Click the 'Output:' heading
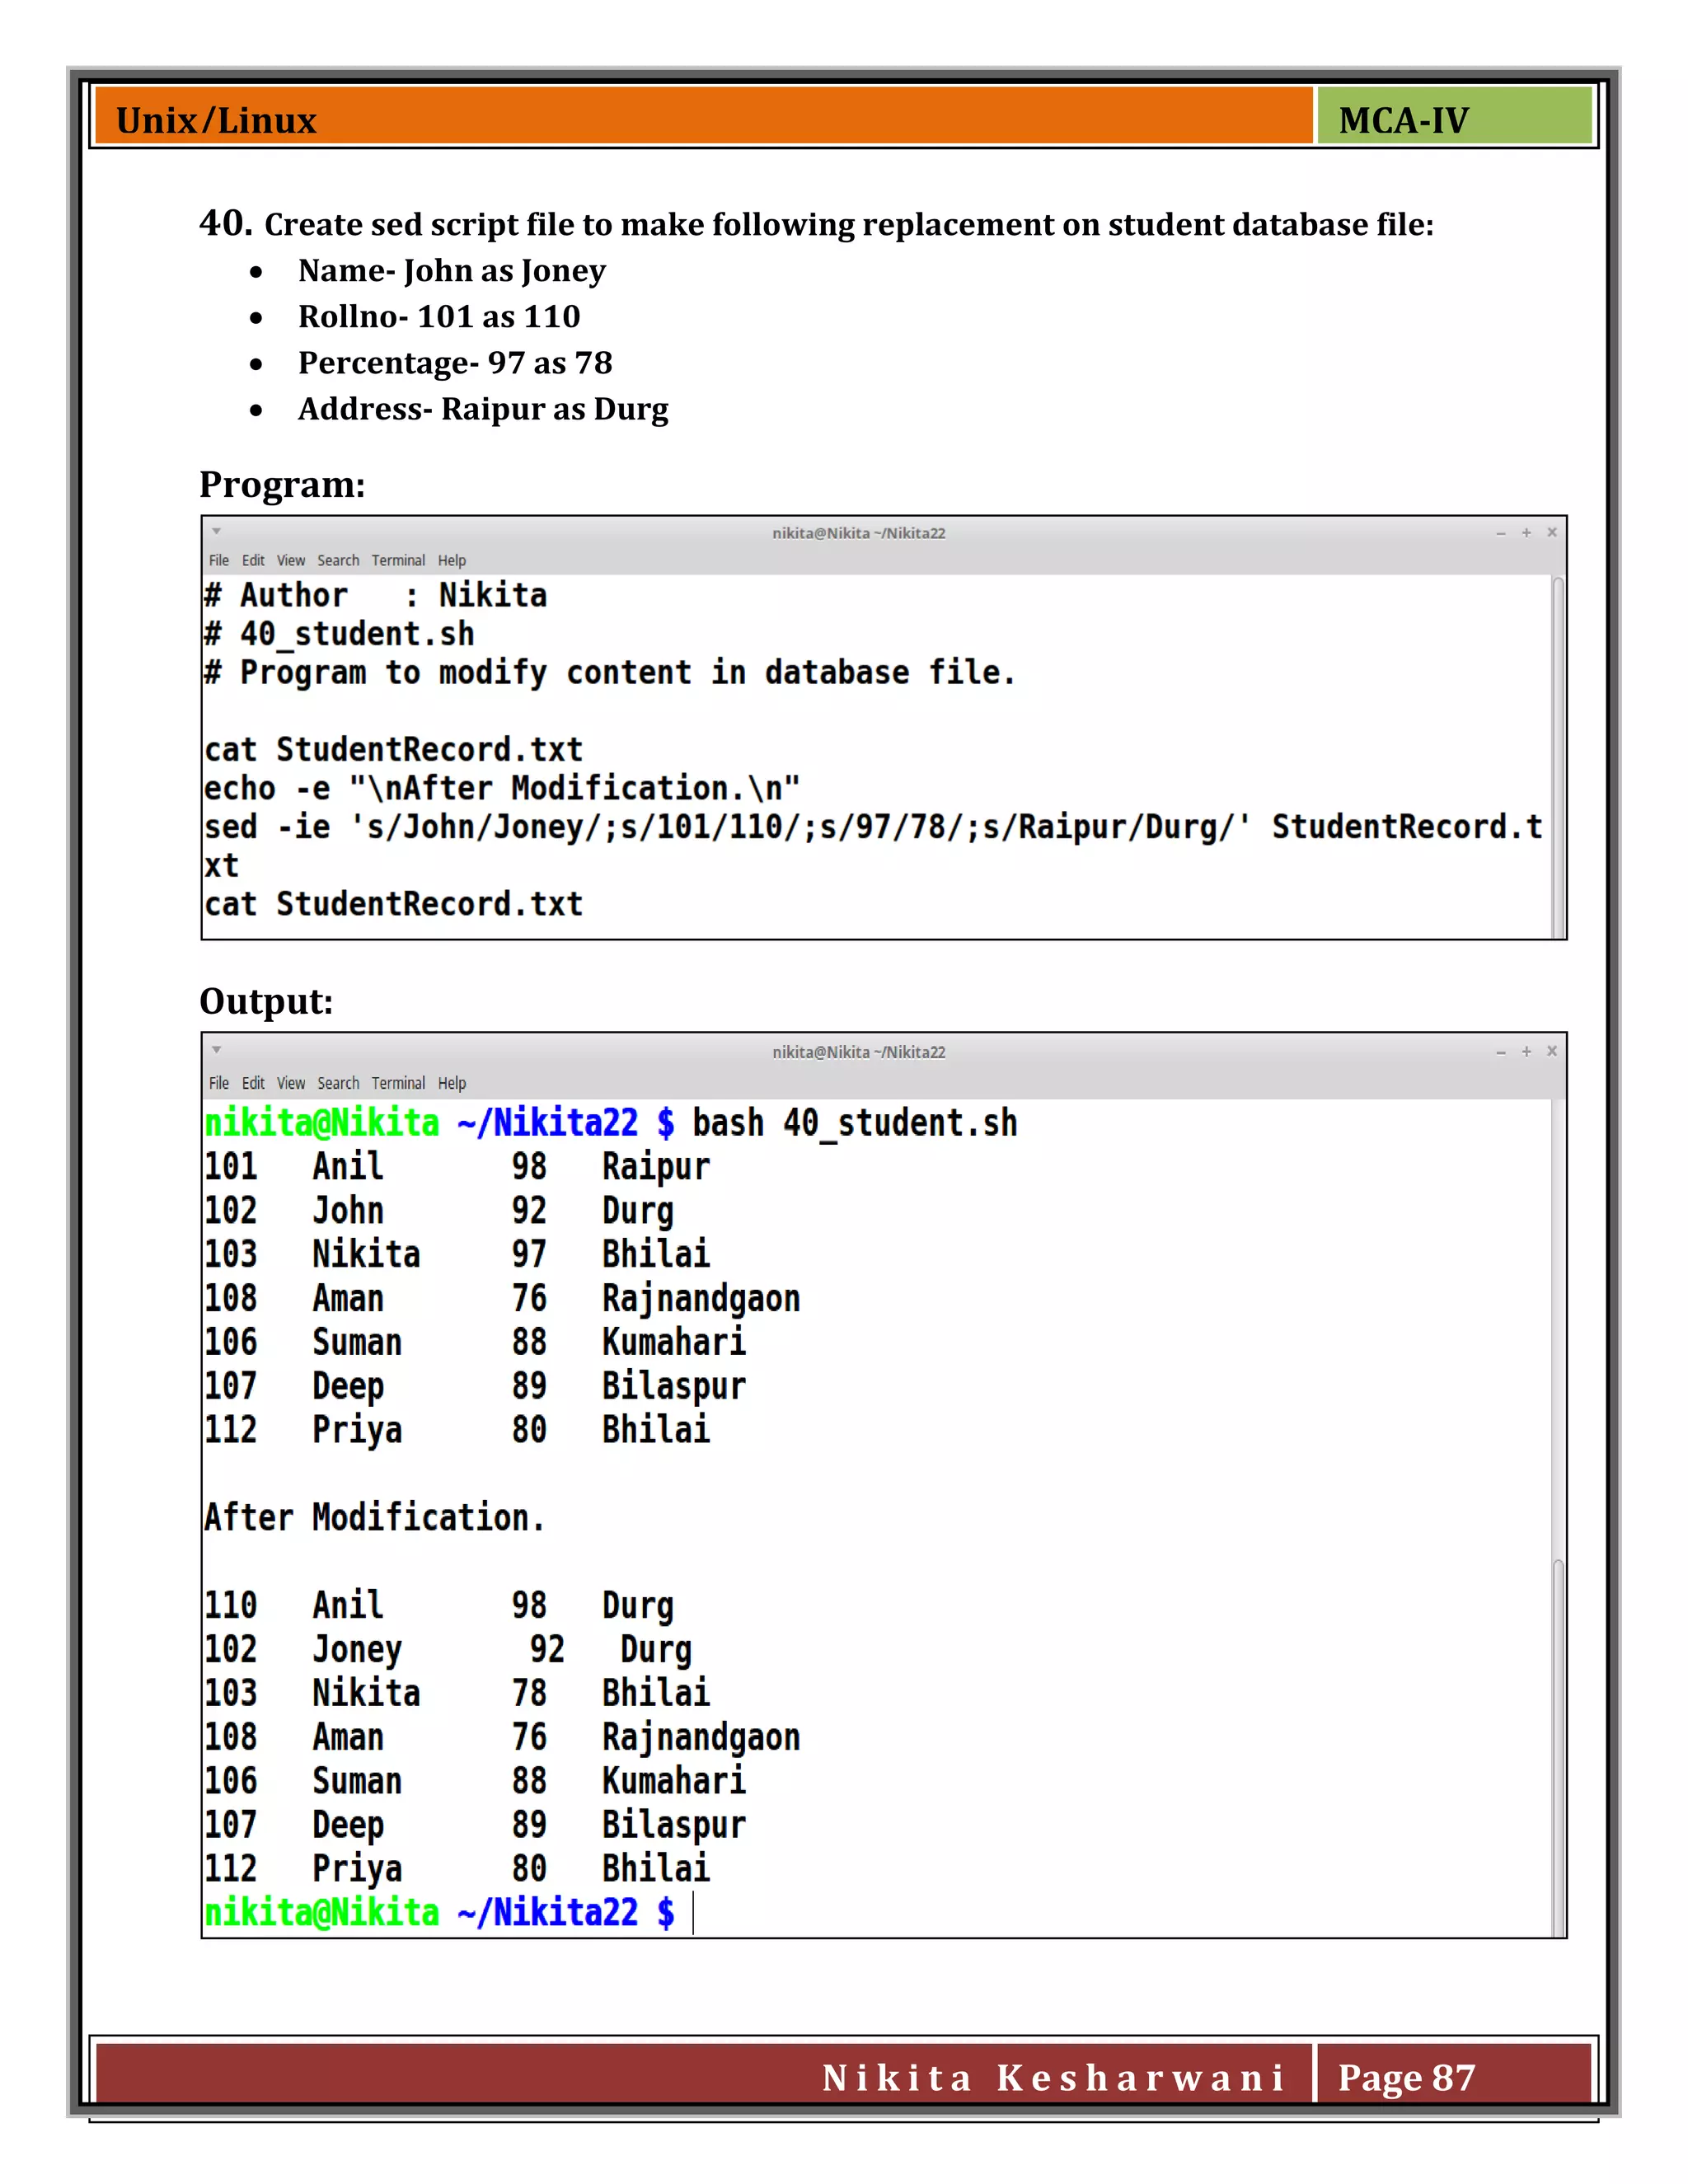Viewport: 1688px width, 2184px height. click(x=266, y=1001)
